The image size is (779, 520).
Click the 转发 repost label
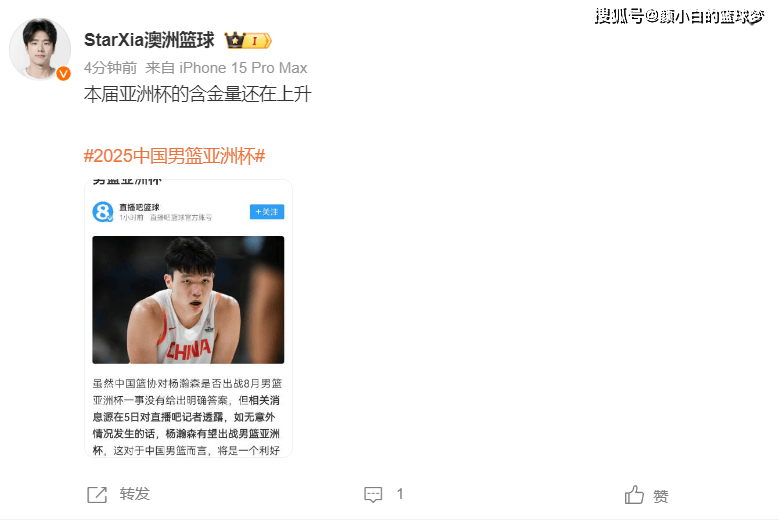(x=135, y=494)
